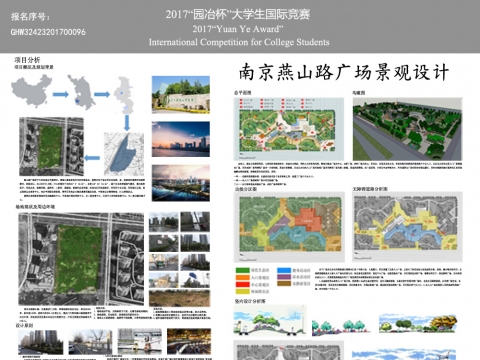The width and height of the screenshot is (480, 360).
Task: Open the leftmost section elevation drawing
Action: pyautogui.click(x=269, y=320)
